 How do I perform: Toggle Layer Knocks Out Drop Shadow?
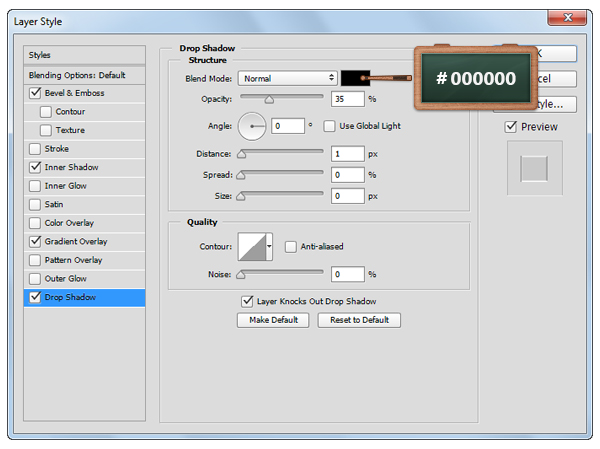247,301
